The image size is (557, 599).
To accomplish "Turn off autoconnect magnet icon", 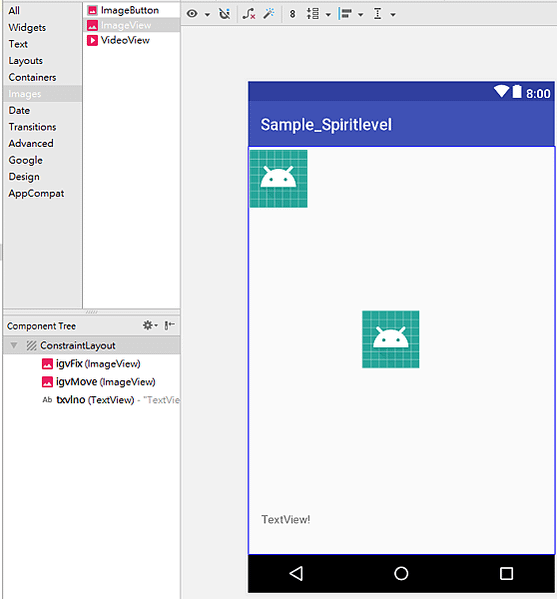I will [x=225, y=14].
